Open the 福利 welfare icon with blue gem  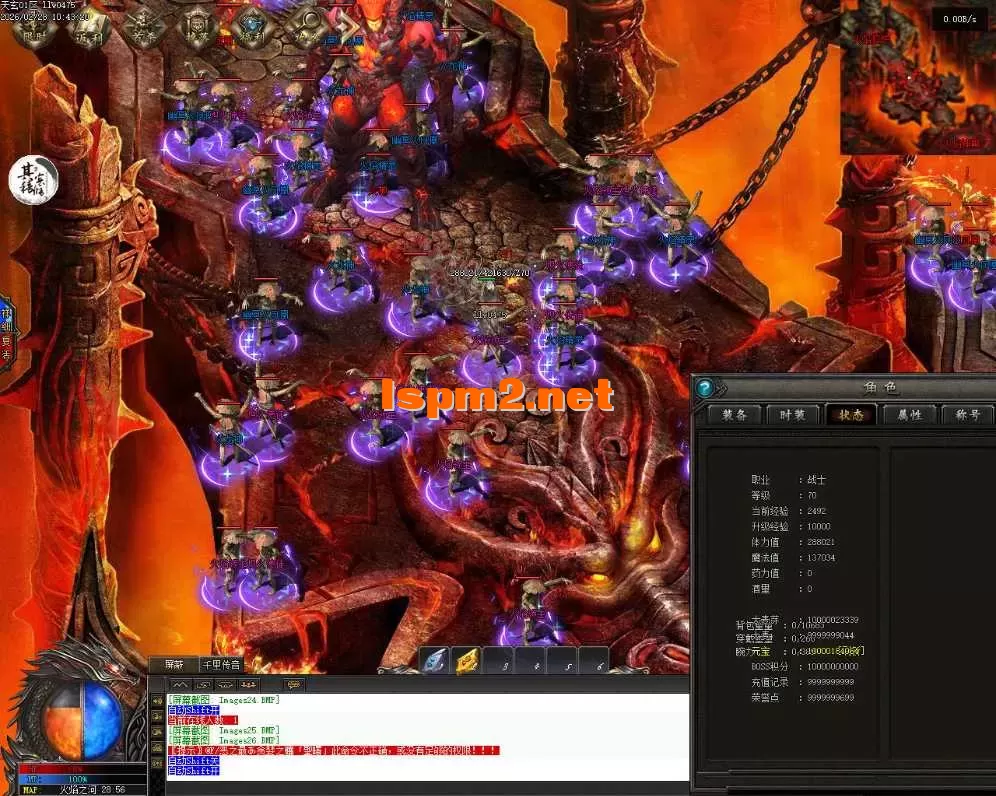coord(252,29)
